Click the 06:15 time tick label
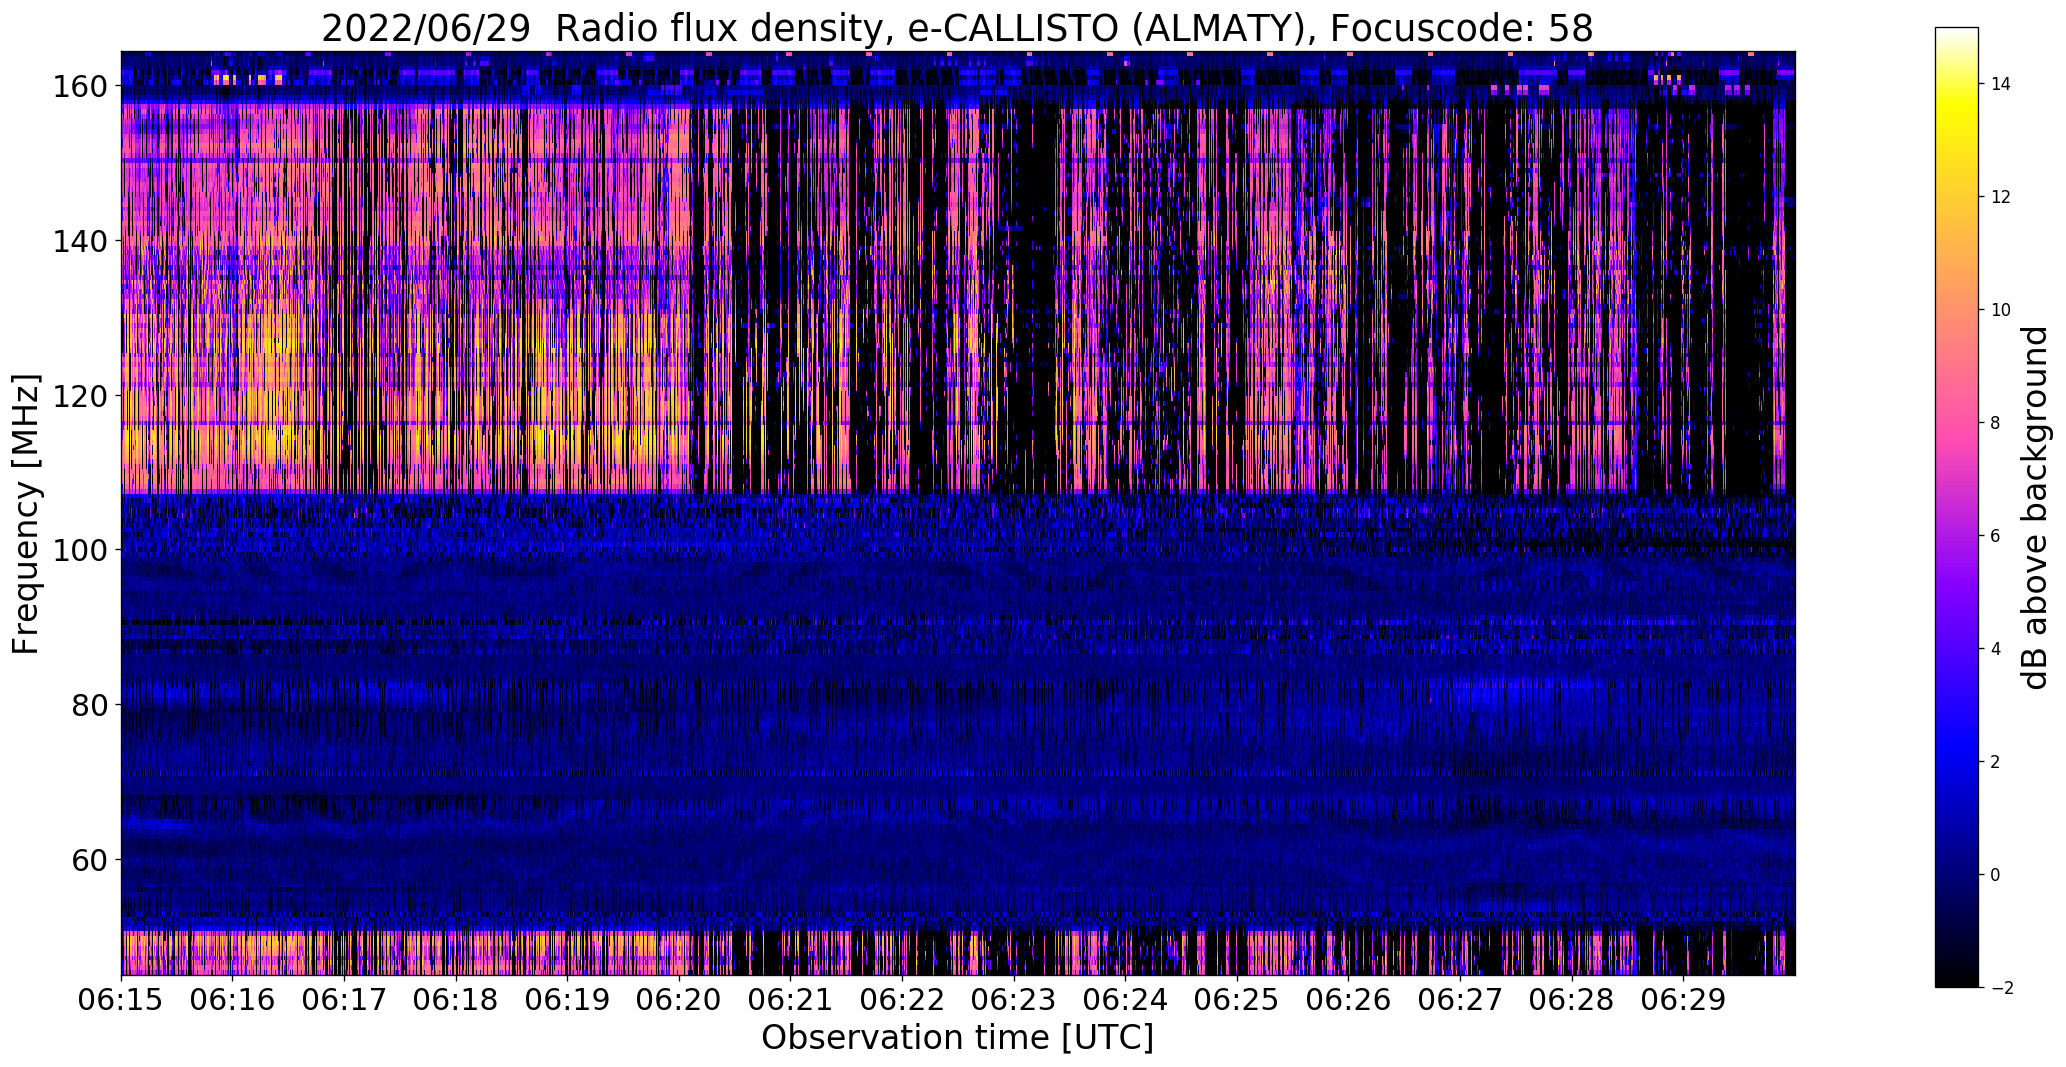This screenshot has height=1067, width=2066. [x=121, y=999]
